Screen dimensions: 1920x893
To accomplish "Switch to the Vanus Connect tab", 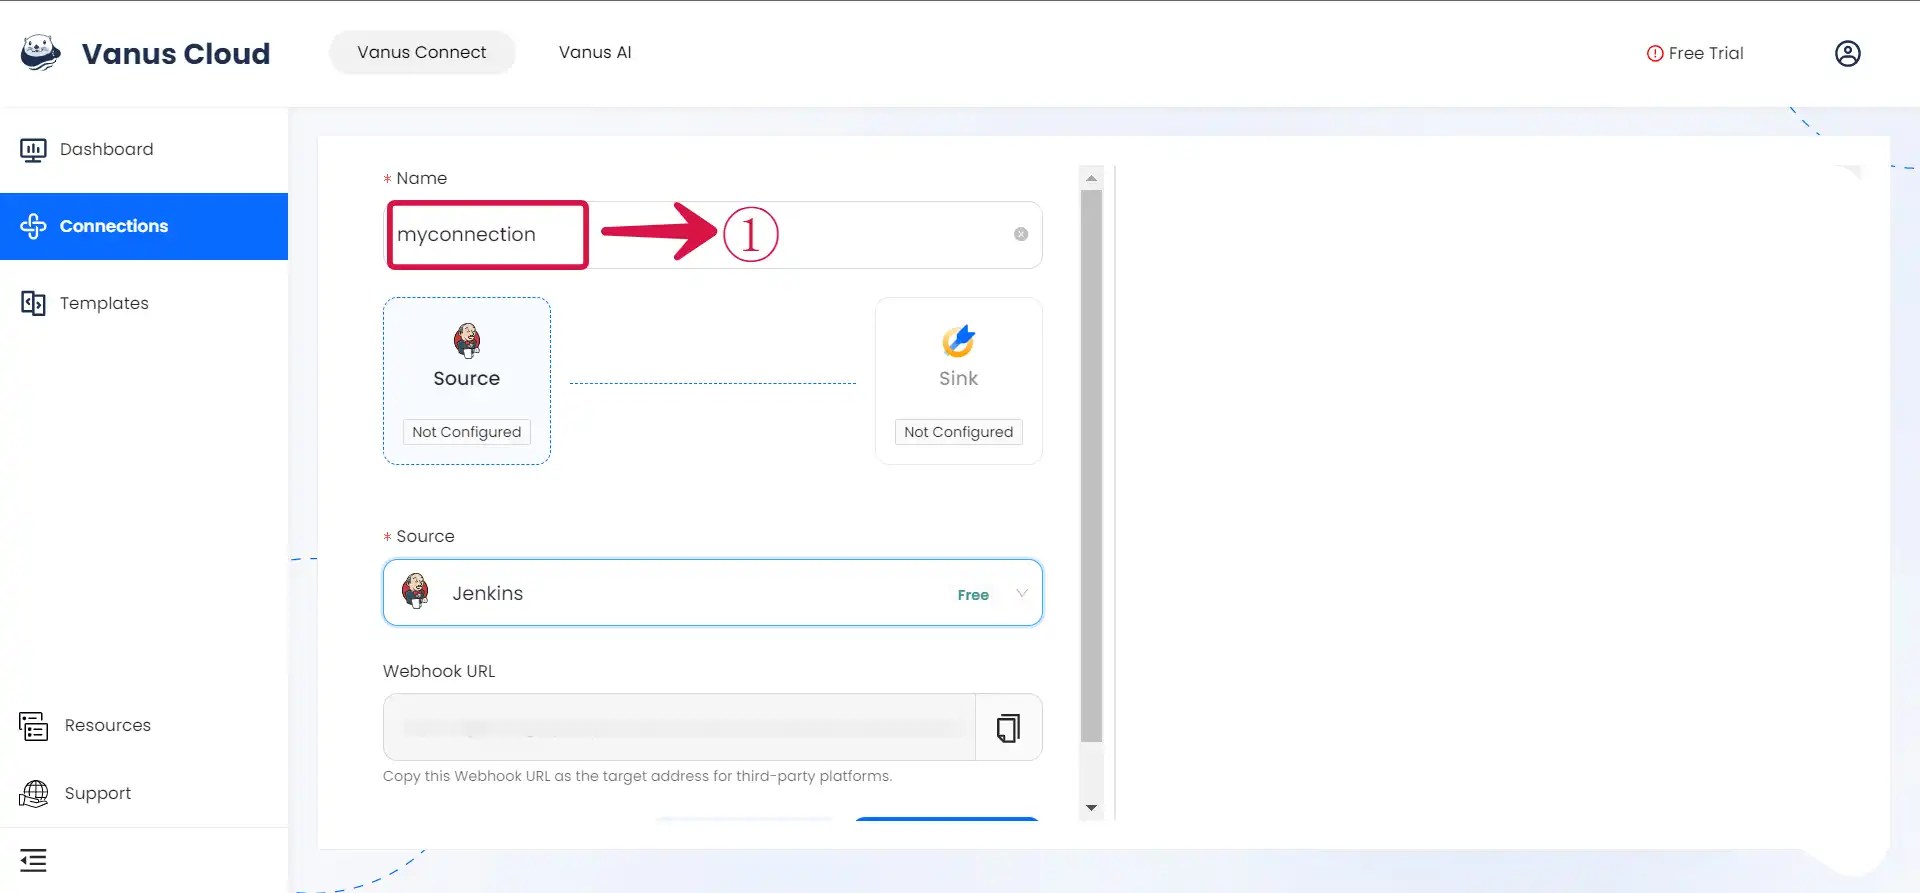I will point(422,52).
